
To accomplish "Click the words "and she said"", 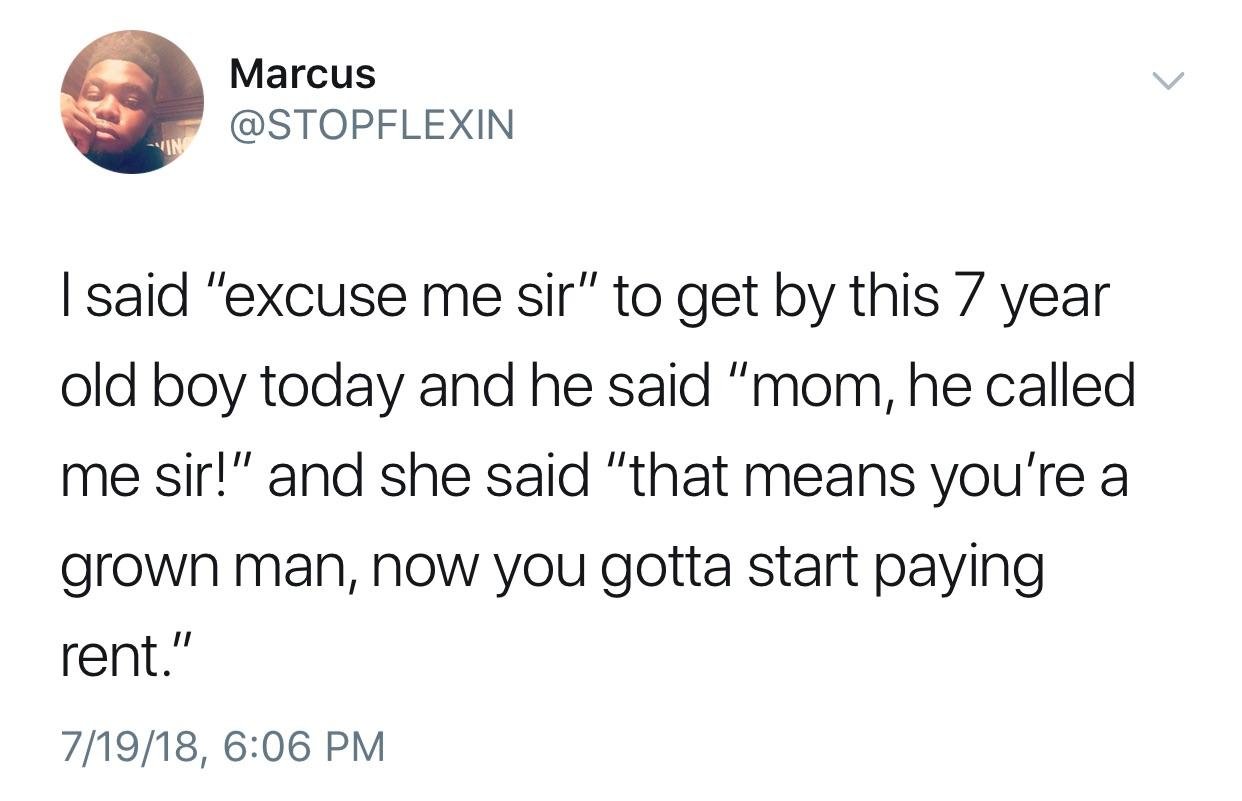I will (x=428, y=475).
